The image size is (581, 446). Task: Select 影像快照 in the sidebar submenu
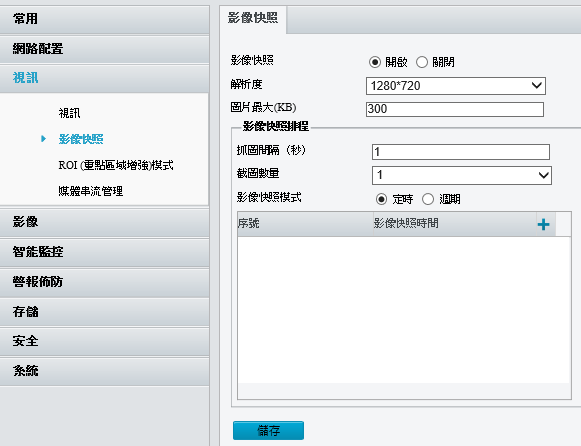point(81,139)
